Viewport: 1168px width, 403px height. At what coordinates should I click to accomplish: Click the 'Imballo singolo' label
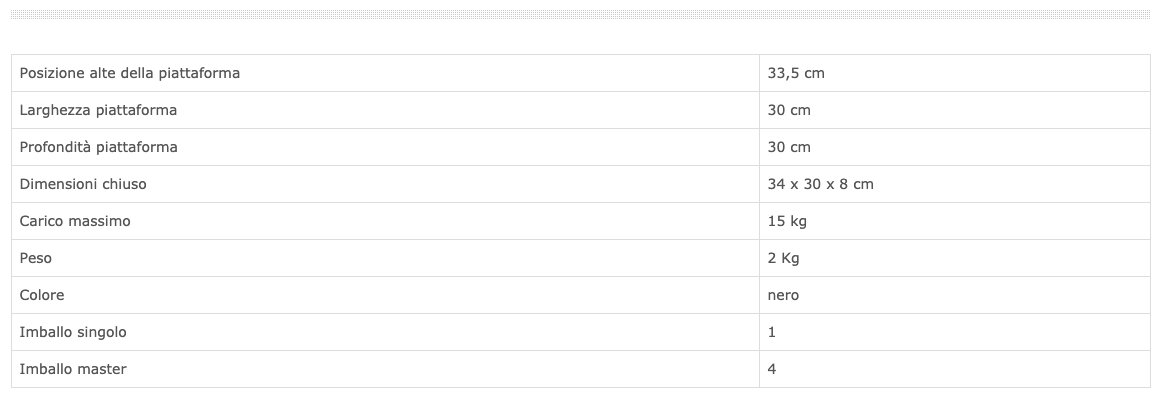[73, 332]
